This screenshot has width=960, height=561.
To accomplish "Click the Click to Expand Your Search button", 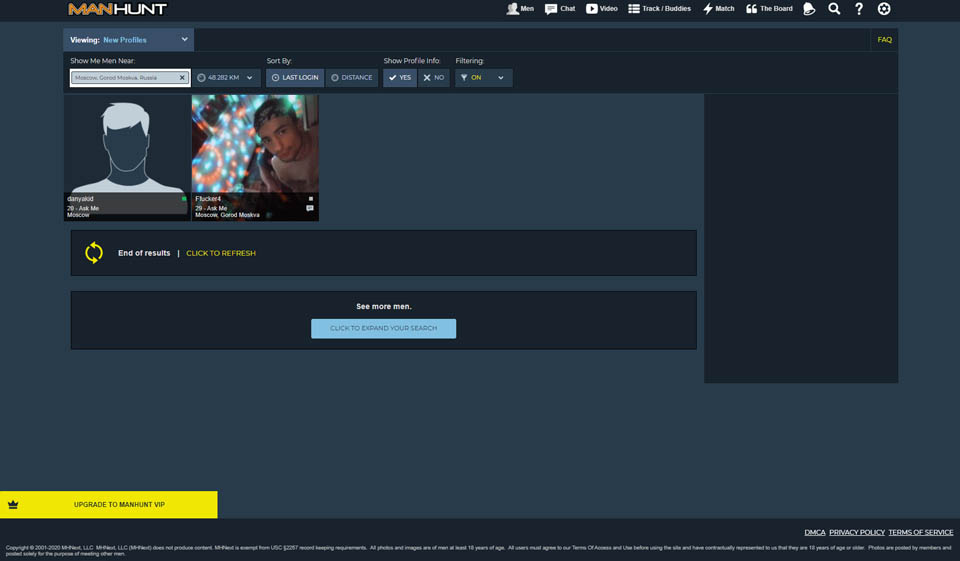I will point(383,328).
